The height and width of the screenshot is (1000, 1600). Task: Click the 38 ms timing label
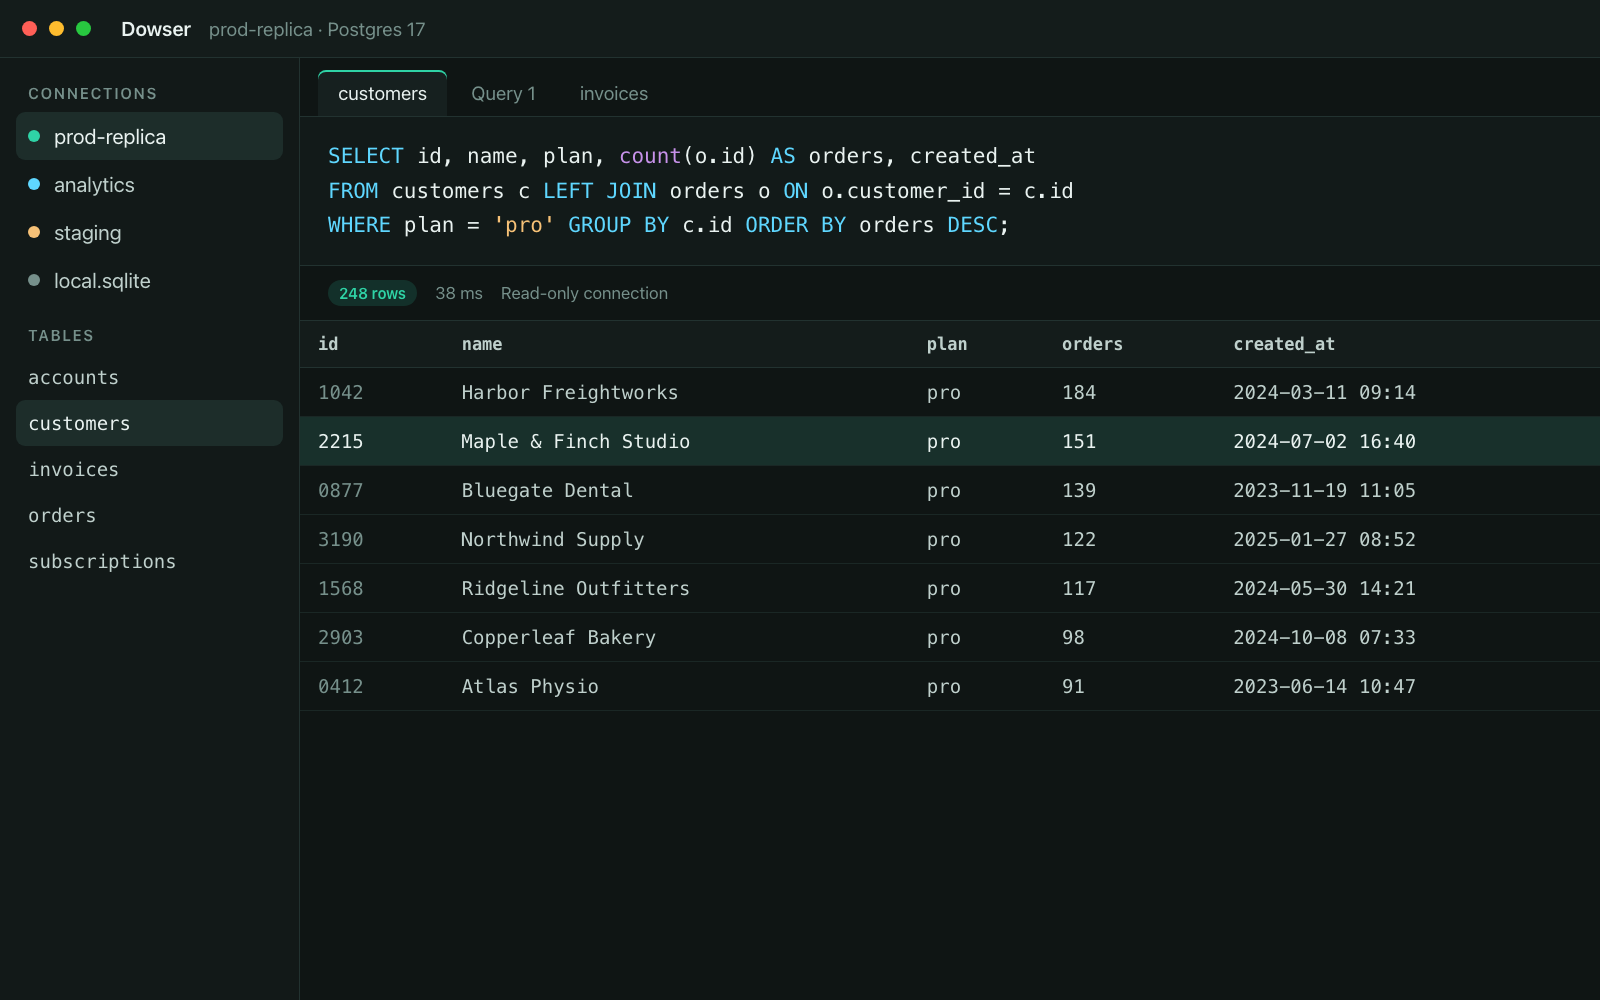pos(459,293)
